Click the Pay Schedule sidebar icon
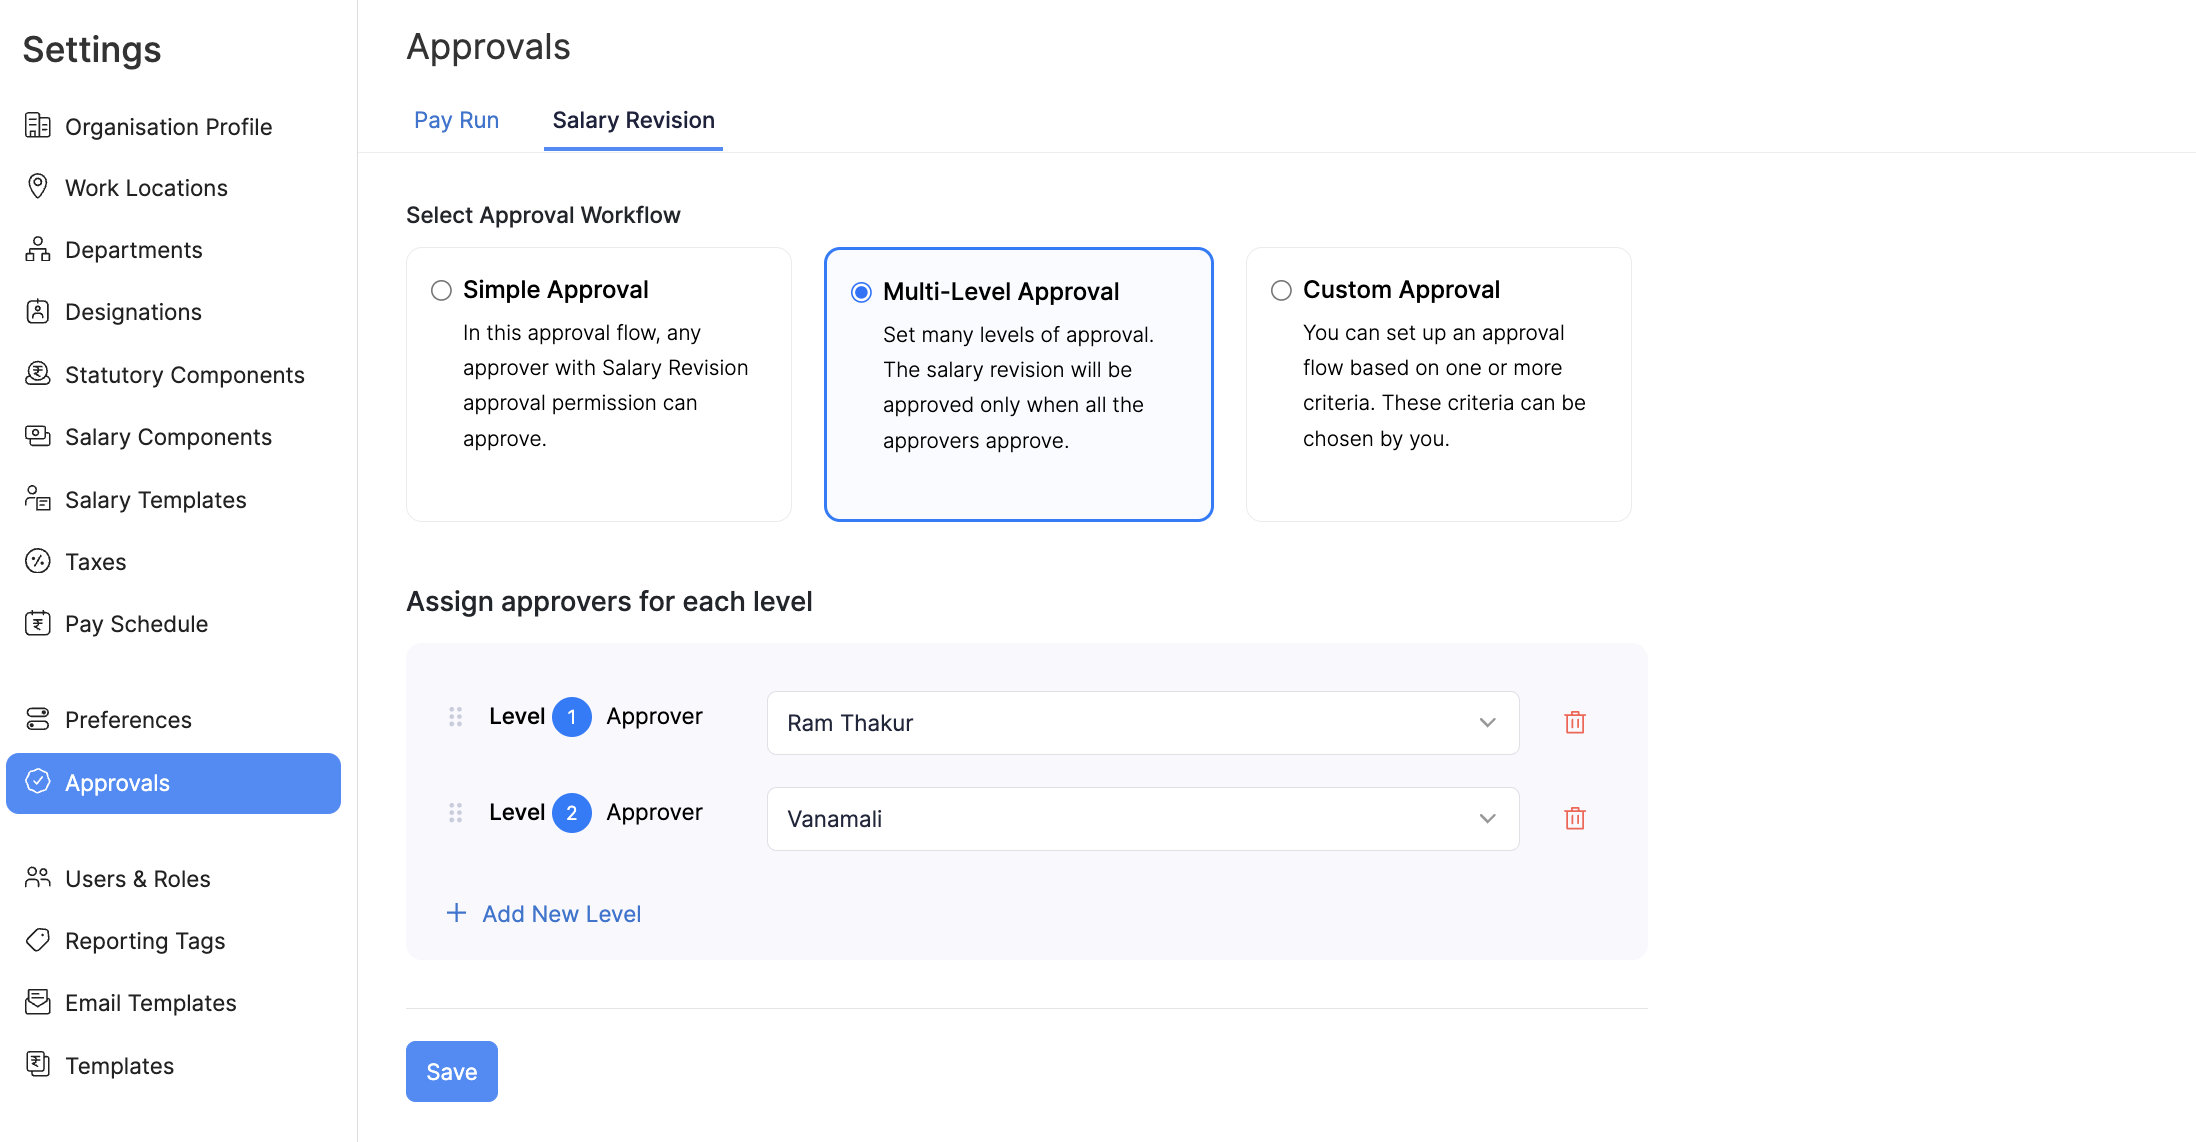Viewport: 2196px width, 1142px height. 38,623
